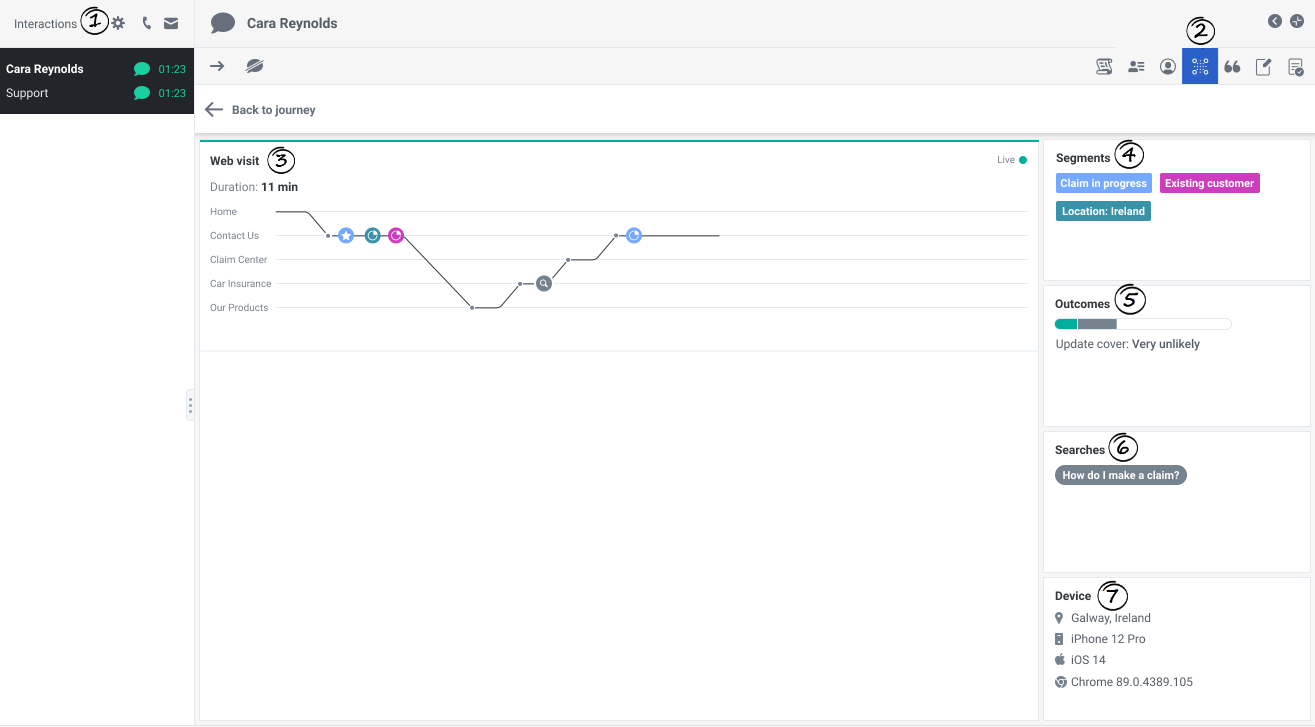Click the Claim in progress segment tag

(1104, 183)
